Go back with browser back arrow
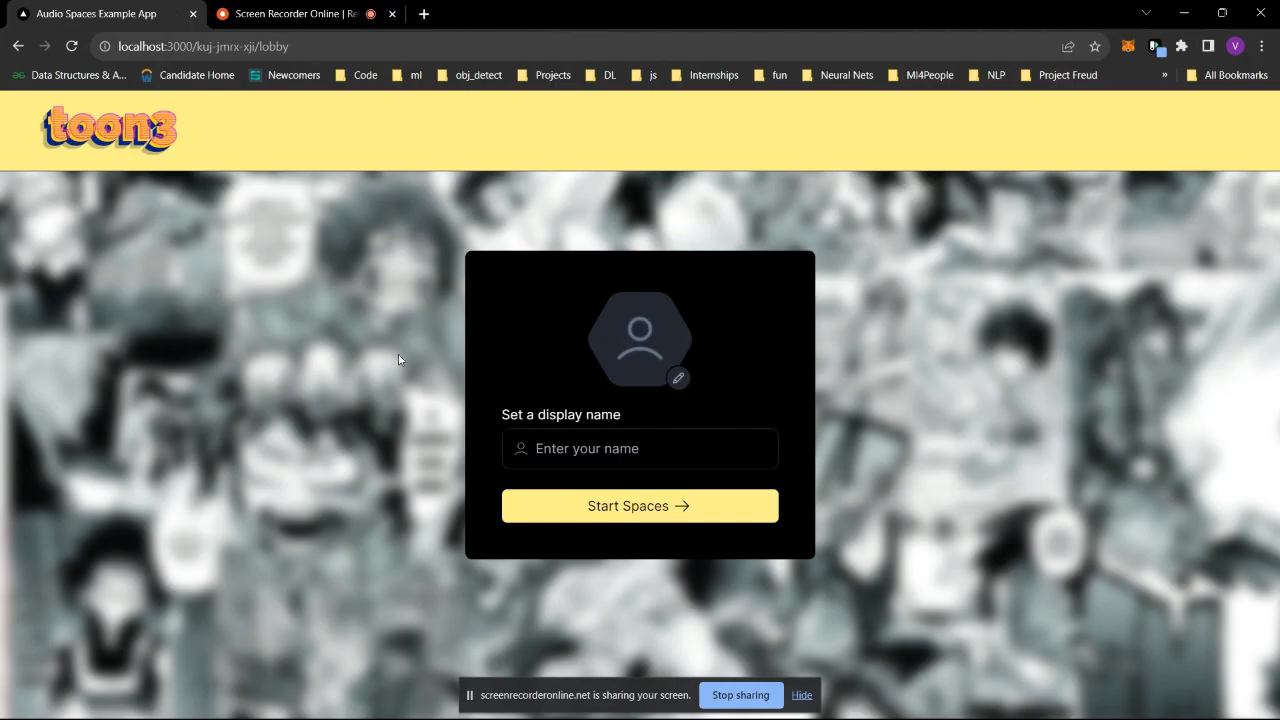The image size is (1280, 720). pos(18,46)
